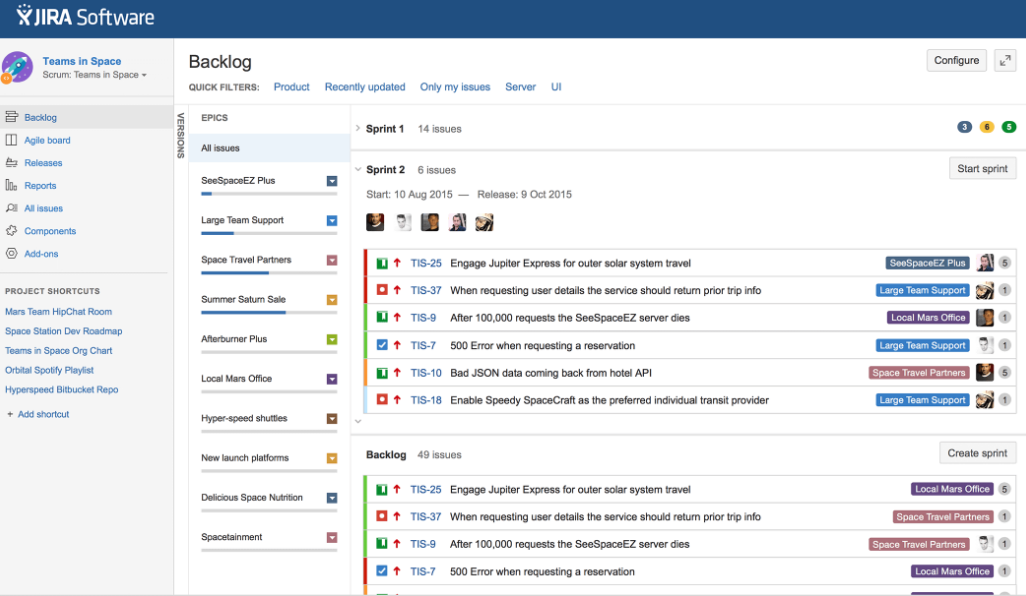Viewport: 1026px width, 596px height.
Task: Click the bug icon for TIS-37 in Sprint 2
Action: (382, 290)
